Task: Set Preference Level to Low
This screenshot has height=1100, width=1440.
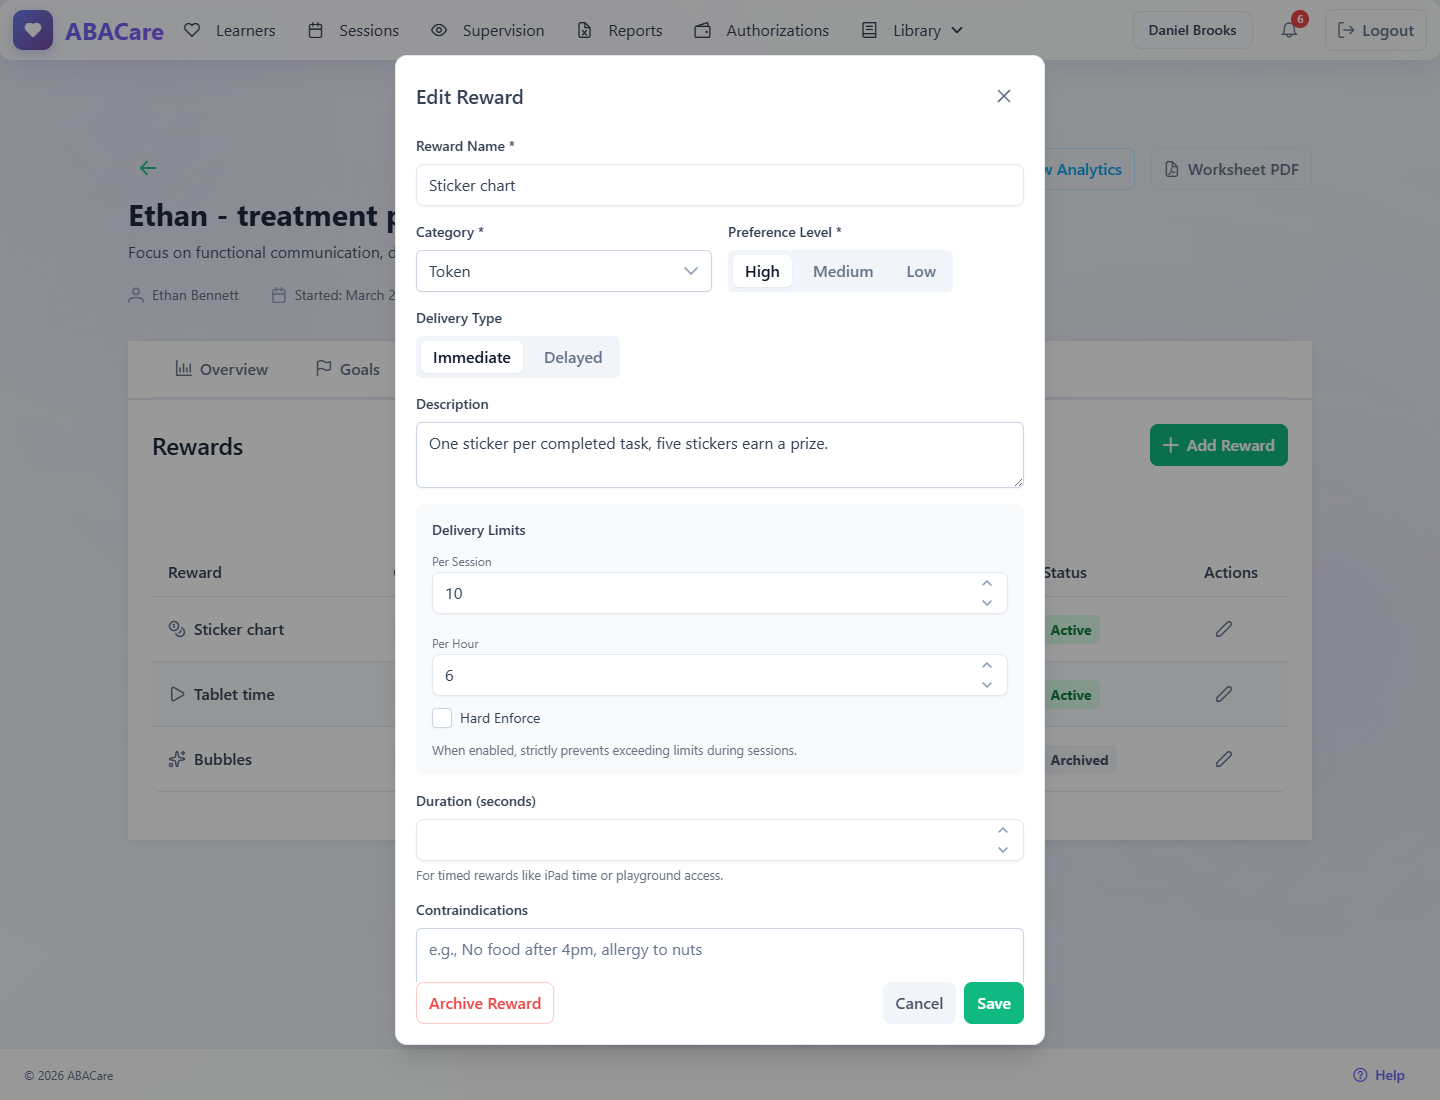Action: 921,271
